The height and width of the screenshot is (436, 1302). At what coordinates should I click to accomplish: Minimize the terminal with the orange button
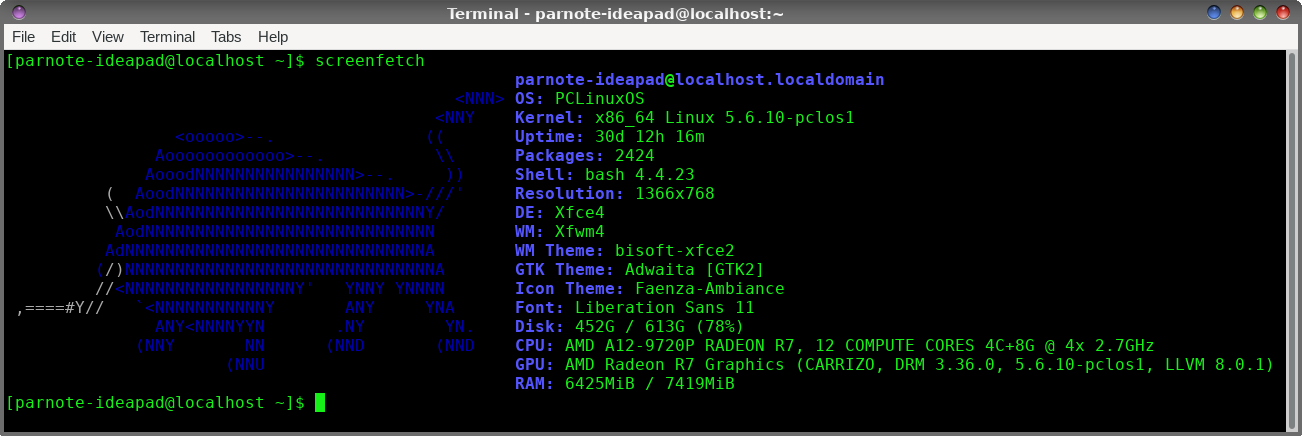tap(1237, 13)
